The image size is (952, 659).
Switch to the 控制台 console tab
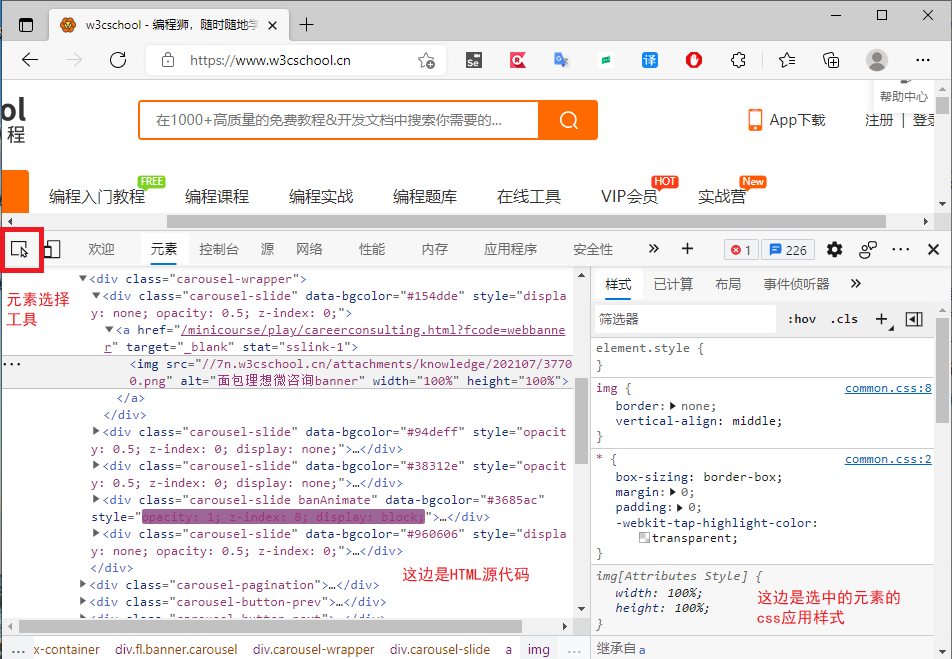coord(218,250)
